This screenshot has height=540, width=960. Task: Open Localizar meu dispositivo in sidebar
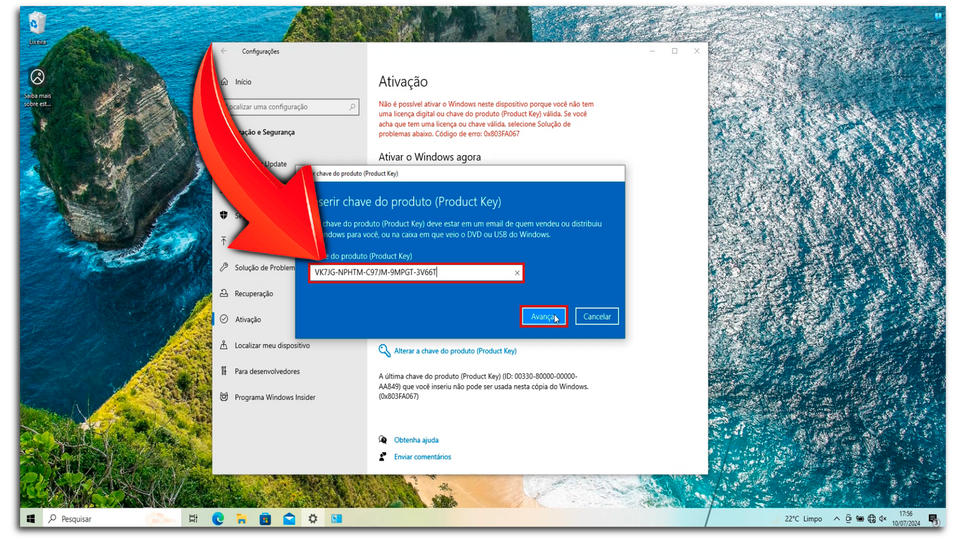(272, 345)
